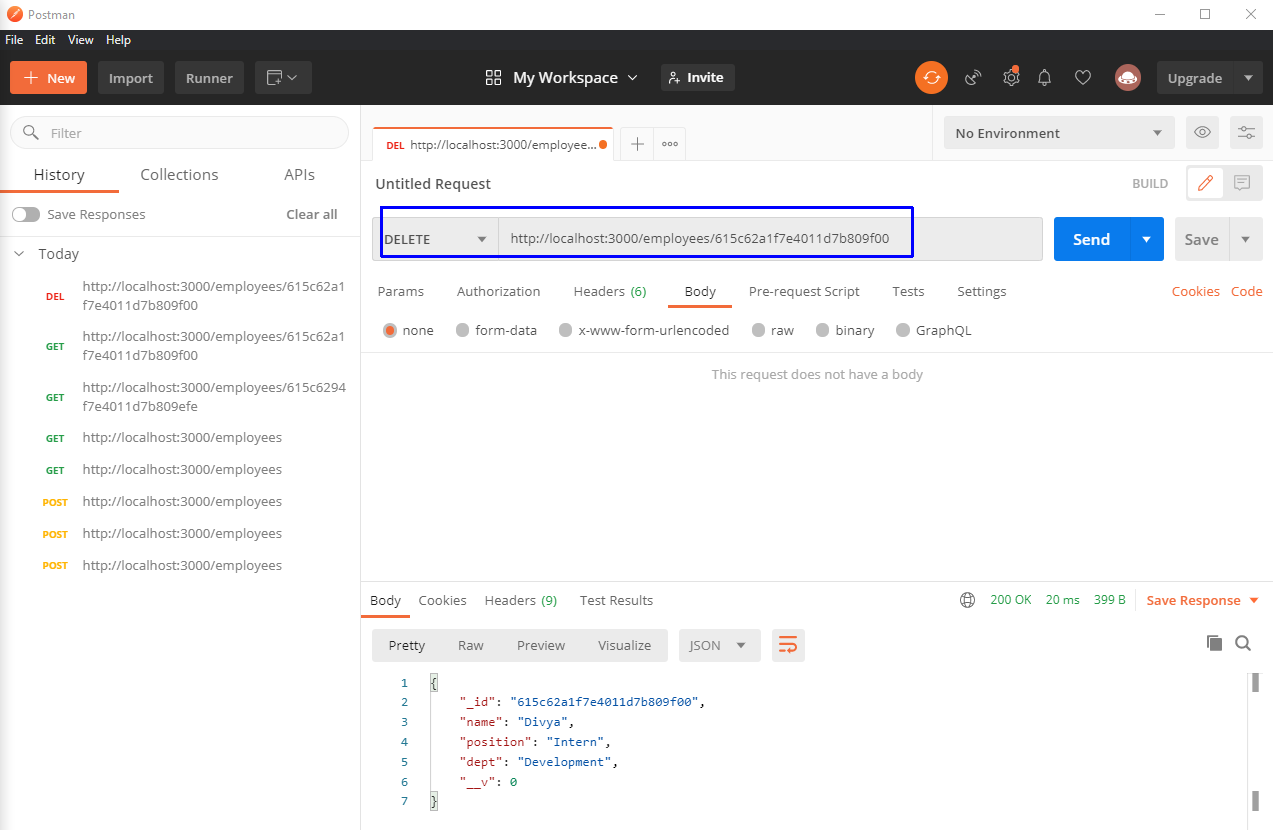Open the Save button dropdown arrow
The height and width of the screenshot is (830, 1273).
[1245, 239]
